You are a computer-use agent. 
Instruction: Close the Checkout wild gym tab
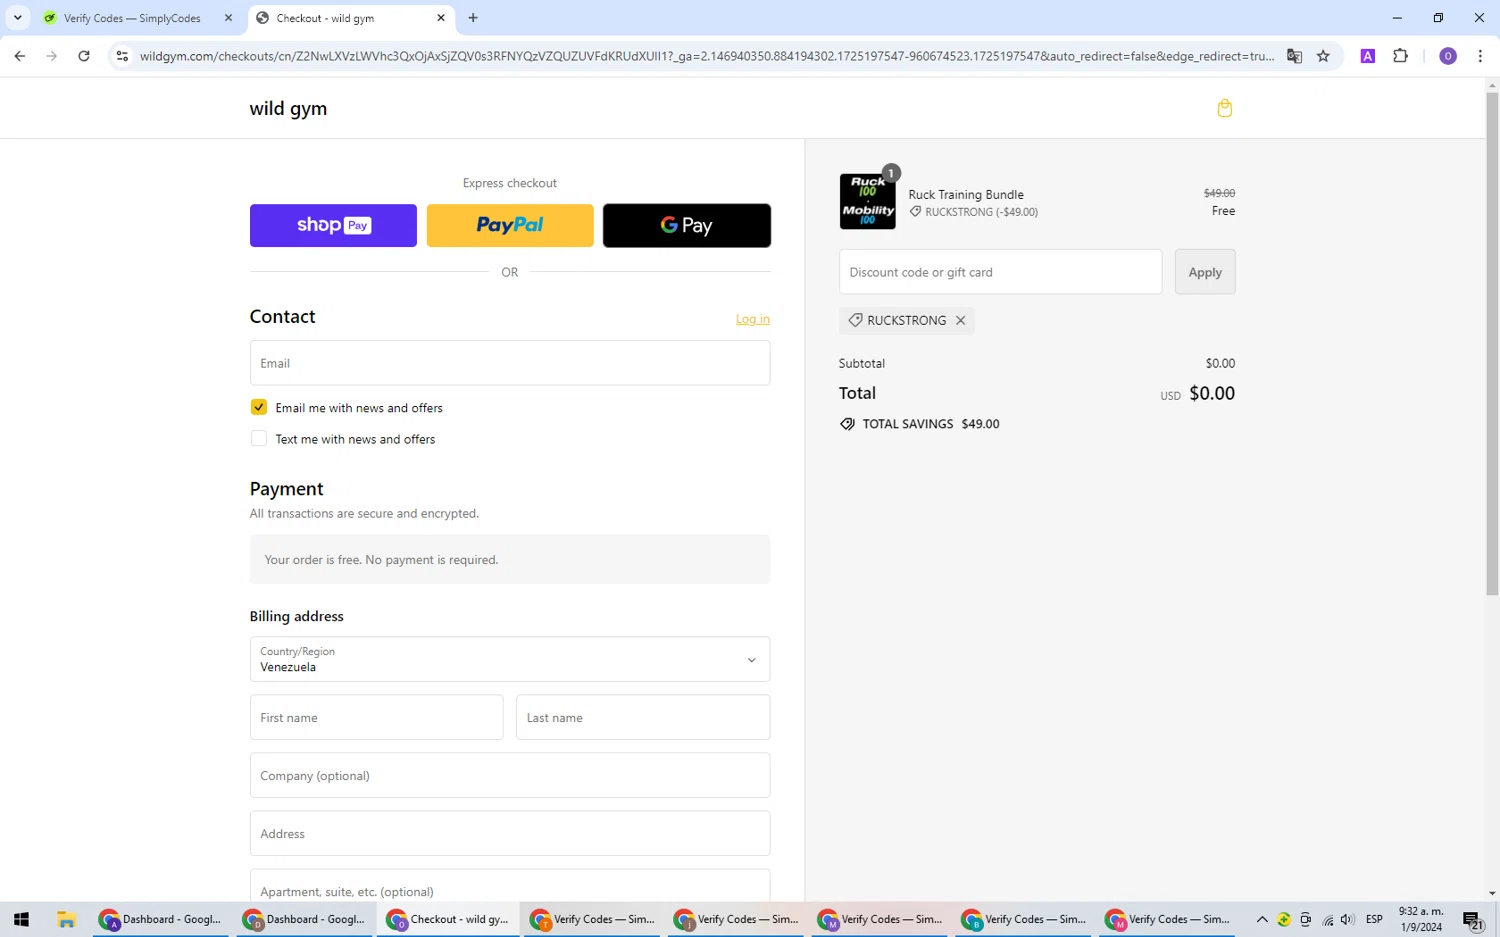tap(441, 18)
